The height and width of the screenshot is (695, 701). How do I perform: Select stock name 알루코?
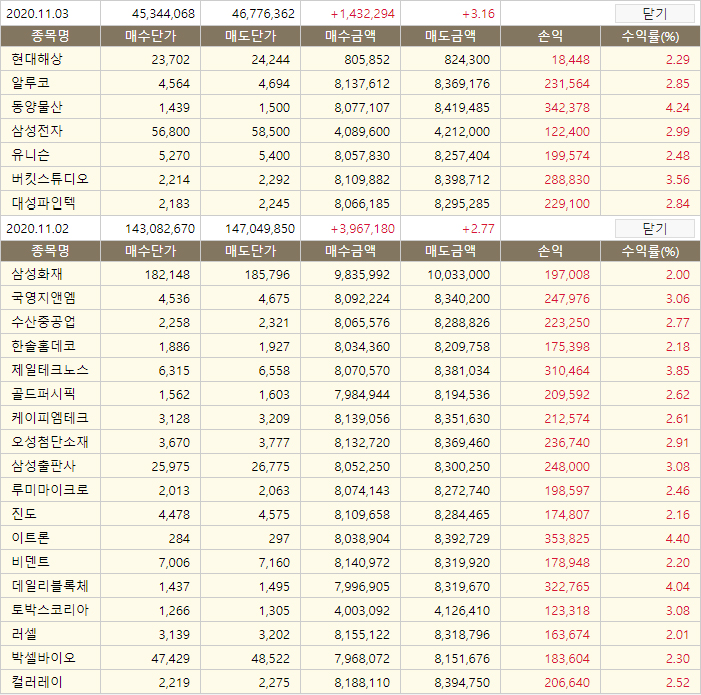30,83
